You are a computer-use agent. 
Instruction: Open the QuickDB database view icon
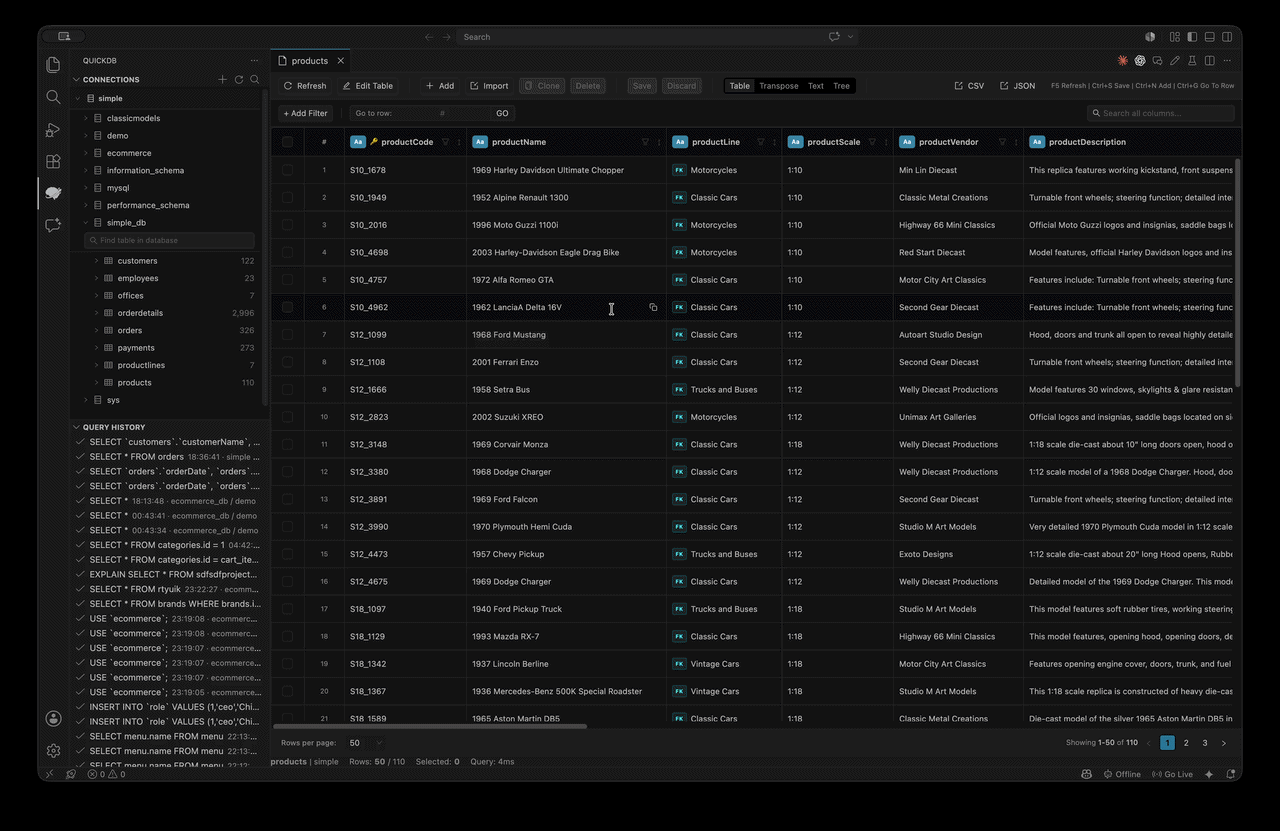pos(54,193)
